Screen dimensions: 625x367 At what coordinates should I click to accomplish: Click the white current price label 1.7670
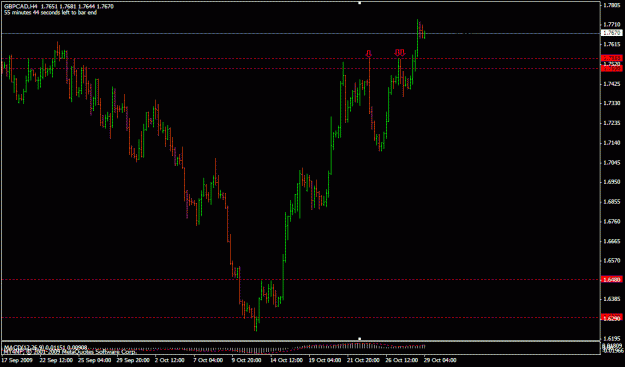[612, 33]
